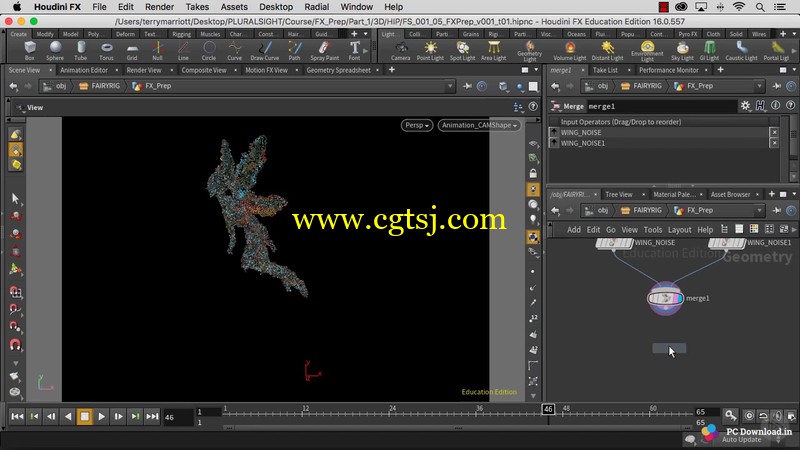Toggle the pin on the viewport pane

coord(467,86)
